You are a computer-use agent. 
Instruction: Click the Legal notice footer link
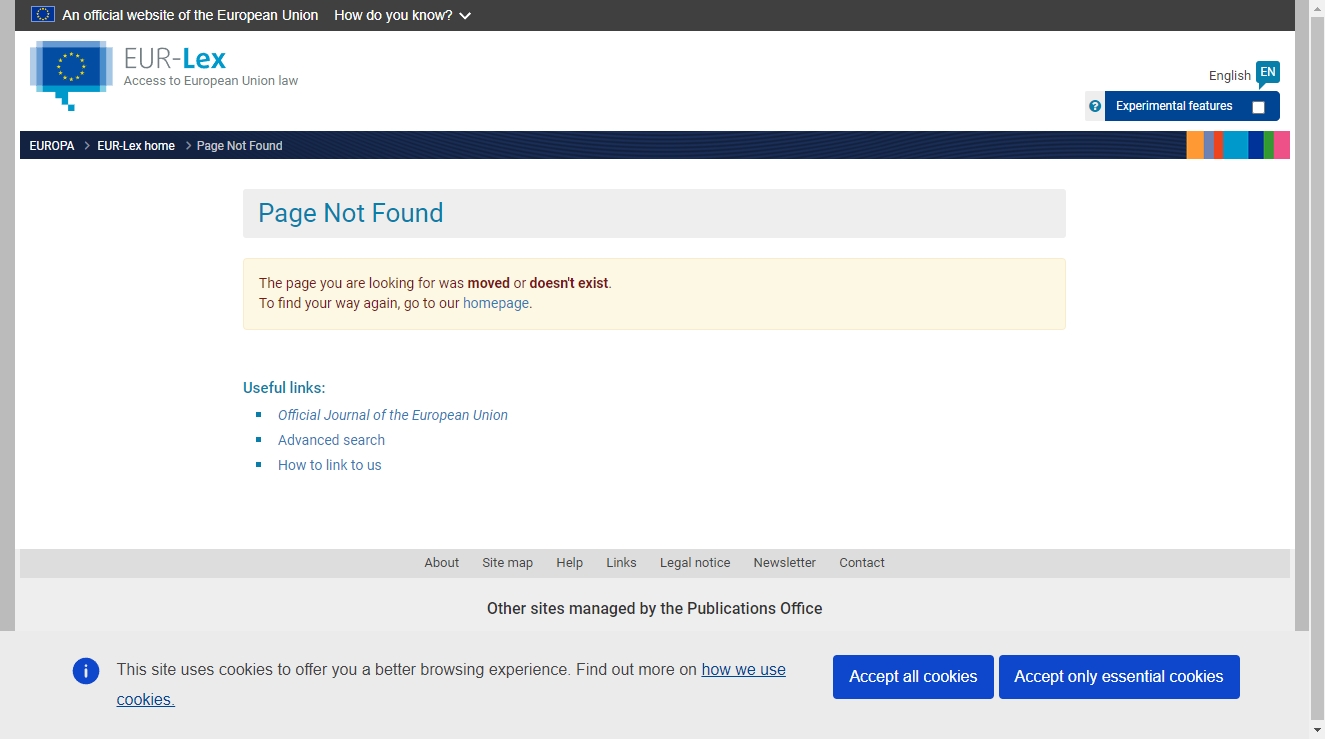pos(694,563)
